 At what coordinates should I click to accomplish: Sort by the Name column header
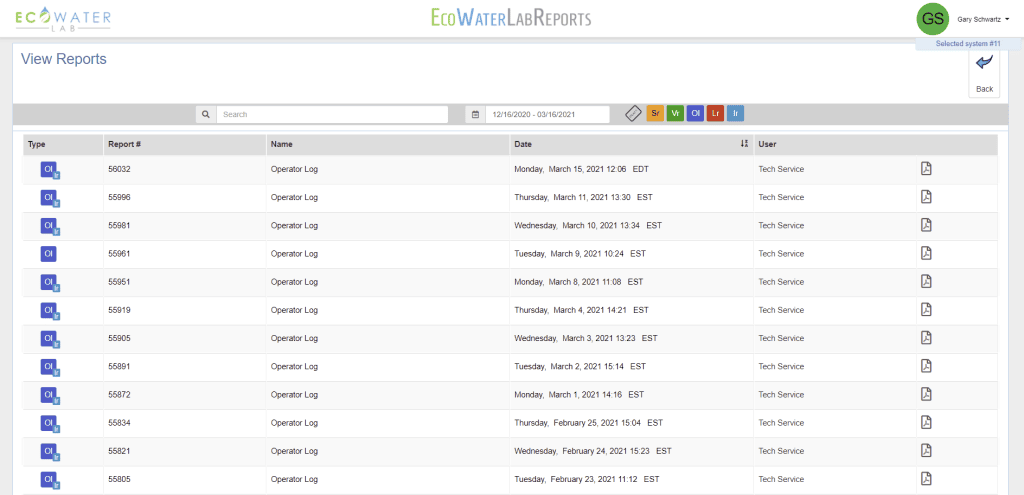coord(388,144)
